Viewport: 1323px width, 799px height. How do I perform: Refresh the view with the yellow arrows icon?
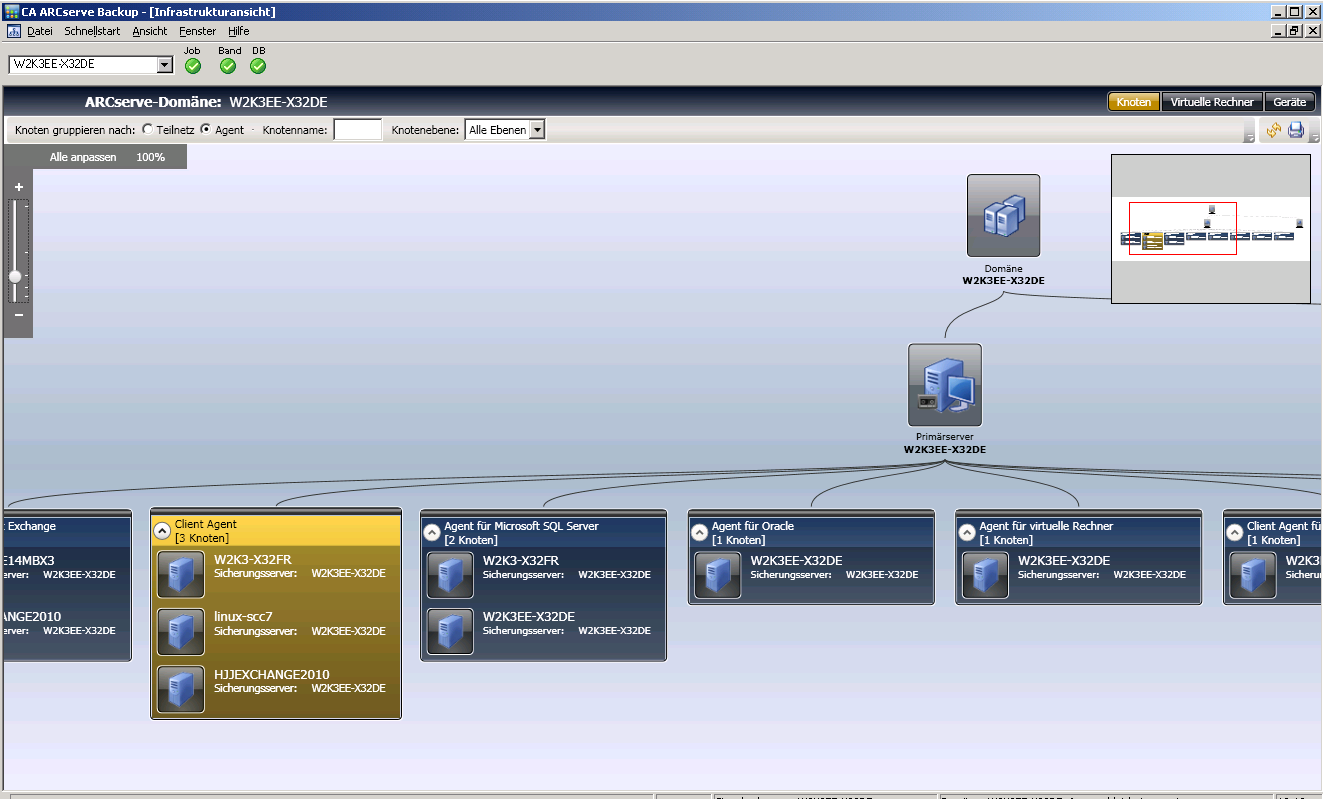pos(1274,130)
